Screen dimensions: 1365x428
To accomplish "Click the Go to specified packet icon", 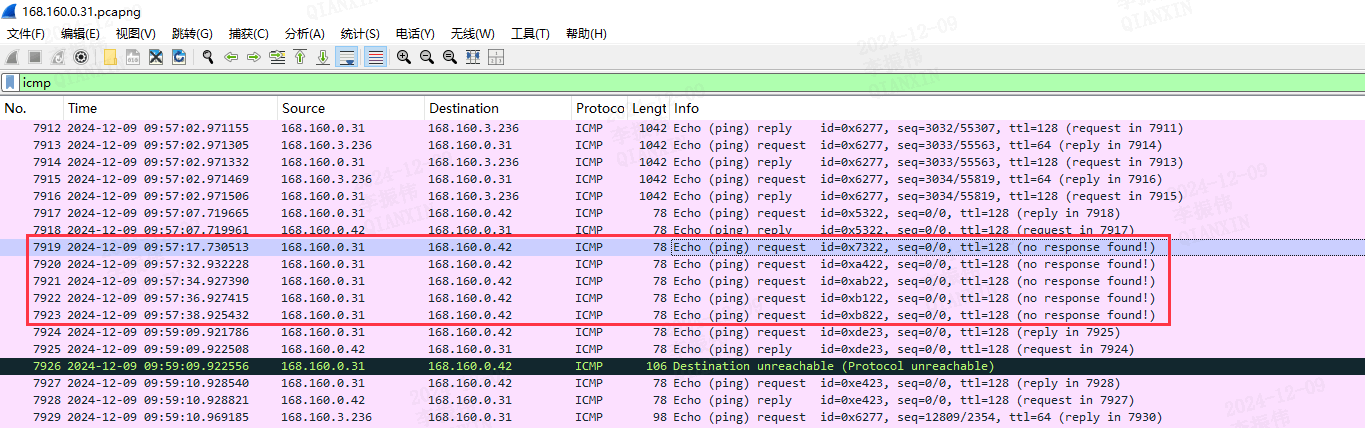I will (277, 57).
